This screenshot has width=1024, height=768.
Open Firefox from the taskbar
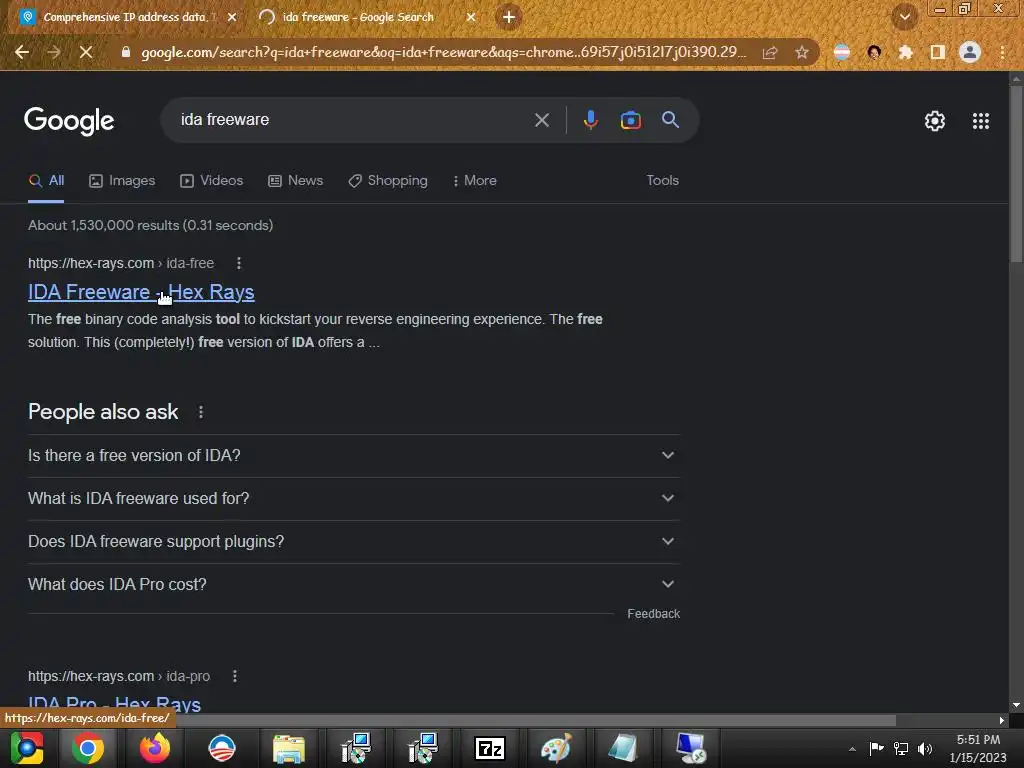tap(155, 748)
